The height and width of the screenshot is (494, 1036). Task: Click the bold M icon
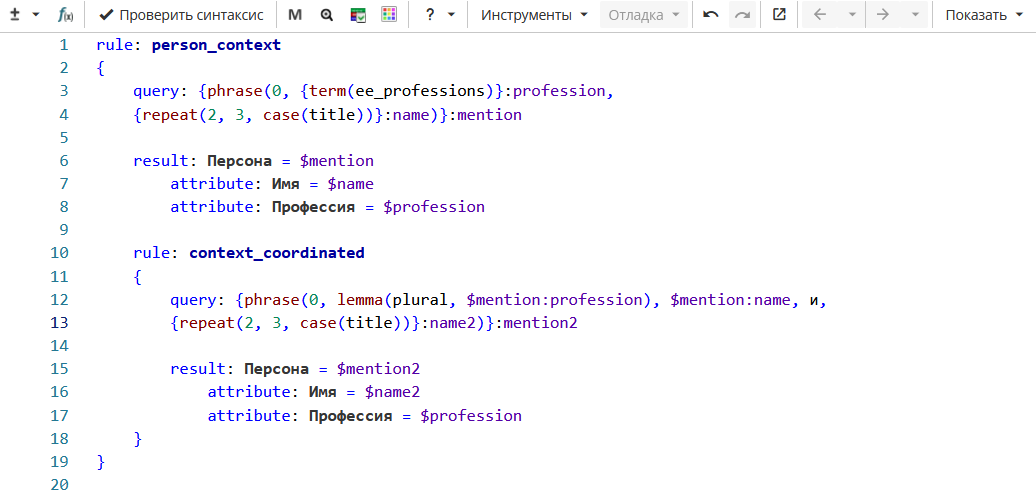pos(295,15)
